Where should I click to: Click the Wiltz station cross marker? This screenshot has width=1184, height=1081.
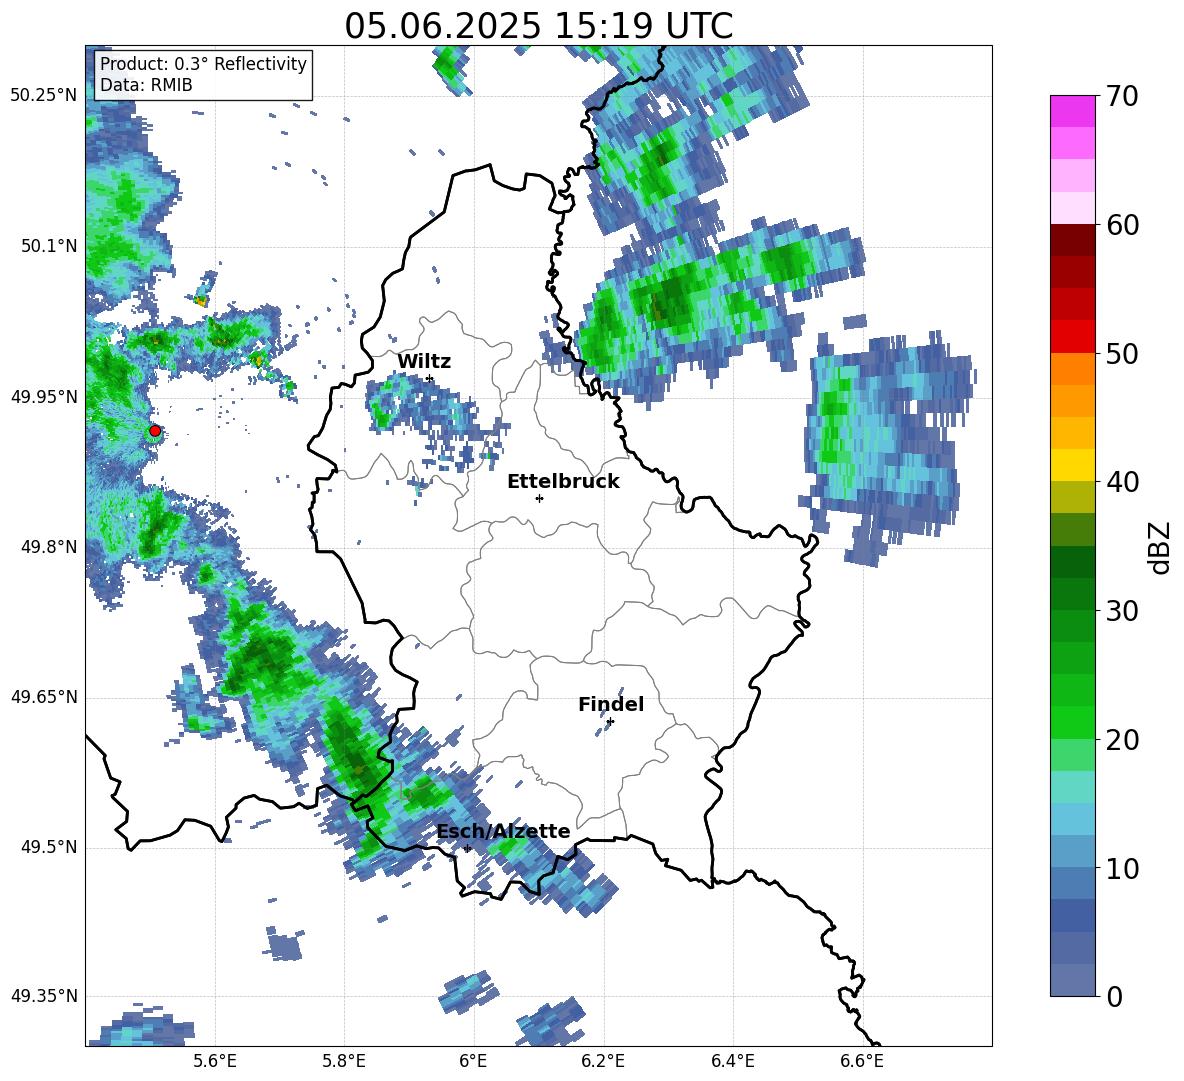[x=430, y=379]
